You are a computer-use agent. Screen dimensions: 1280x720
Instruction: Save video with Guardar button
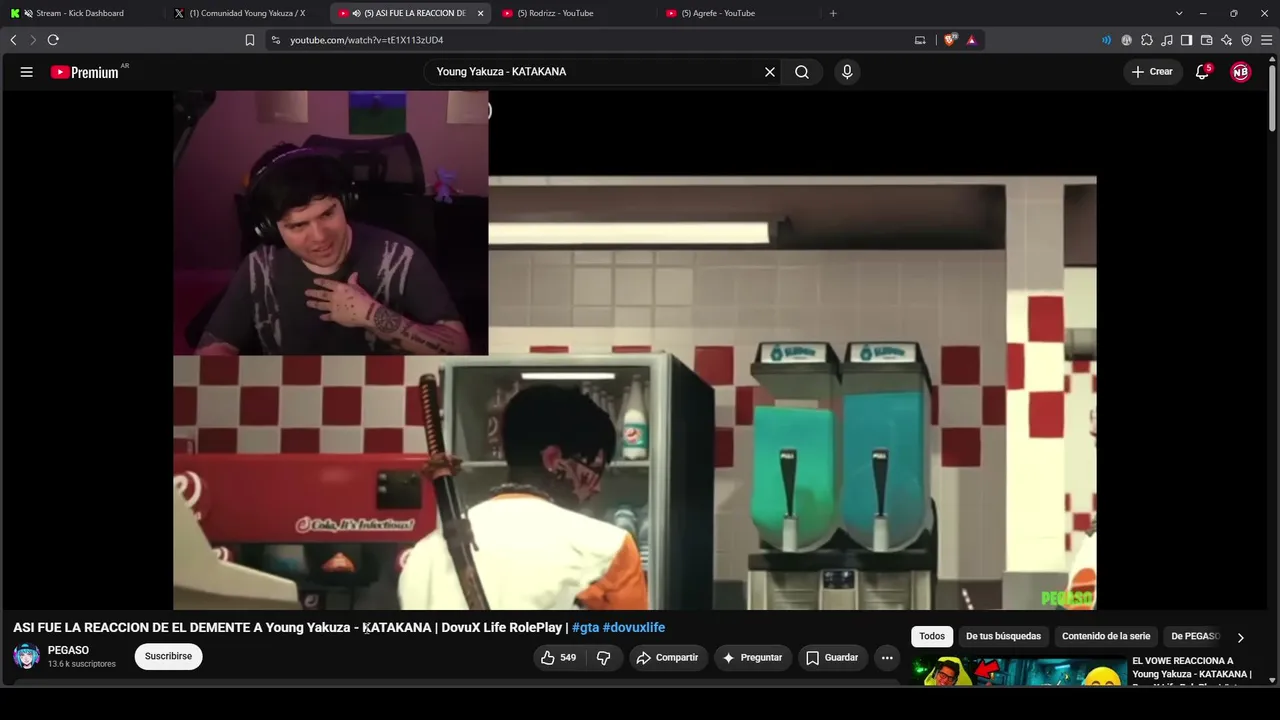tap(832, 657)
